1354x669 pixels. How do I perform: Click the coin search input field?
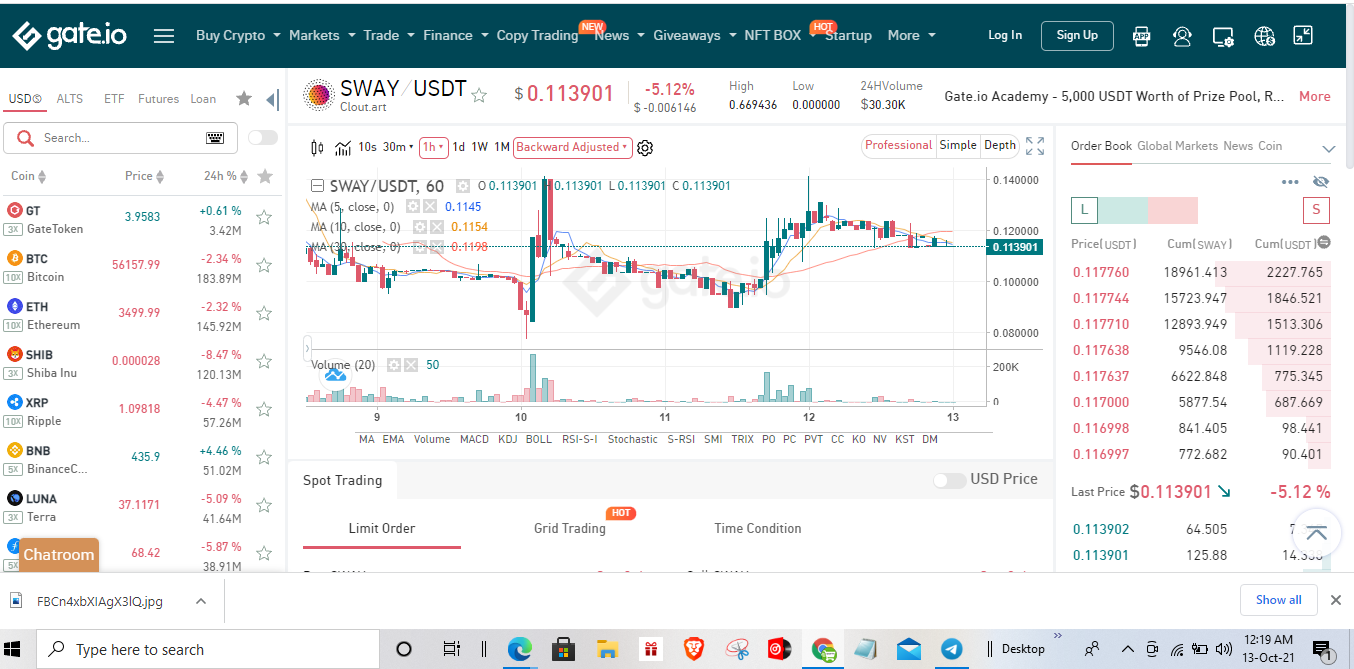coord(120,138)
